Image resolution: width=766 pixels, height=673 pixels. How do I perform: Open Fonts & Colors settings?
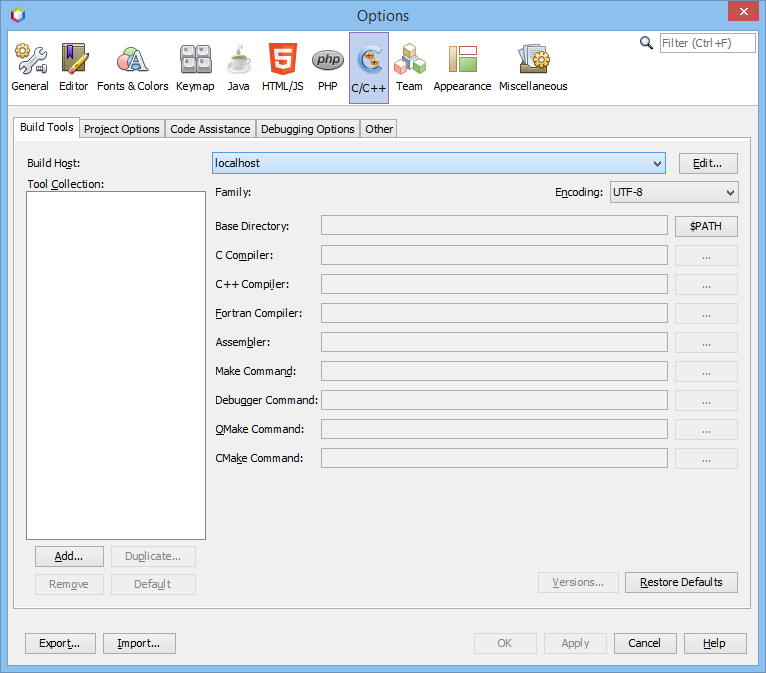[132, 67]
